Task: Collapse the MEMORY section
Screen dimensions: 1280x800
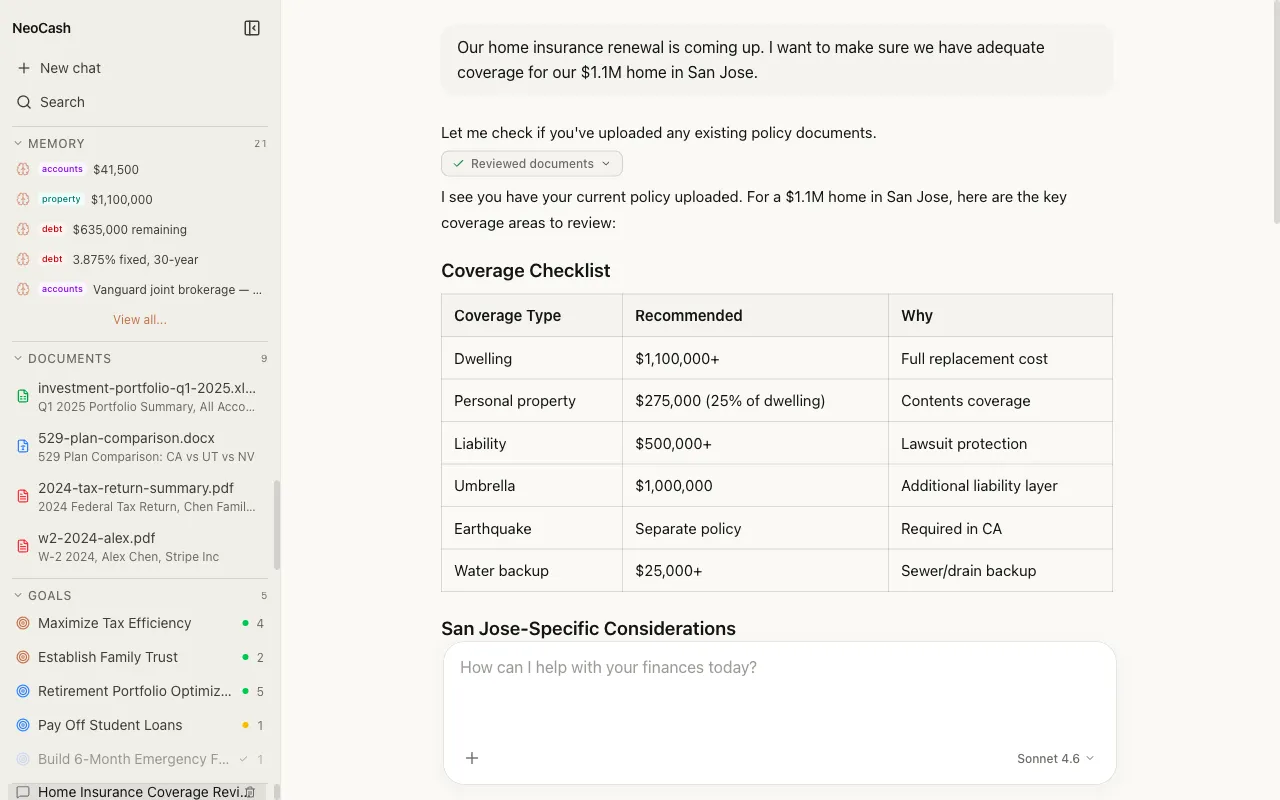Action: 18,143
